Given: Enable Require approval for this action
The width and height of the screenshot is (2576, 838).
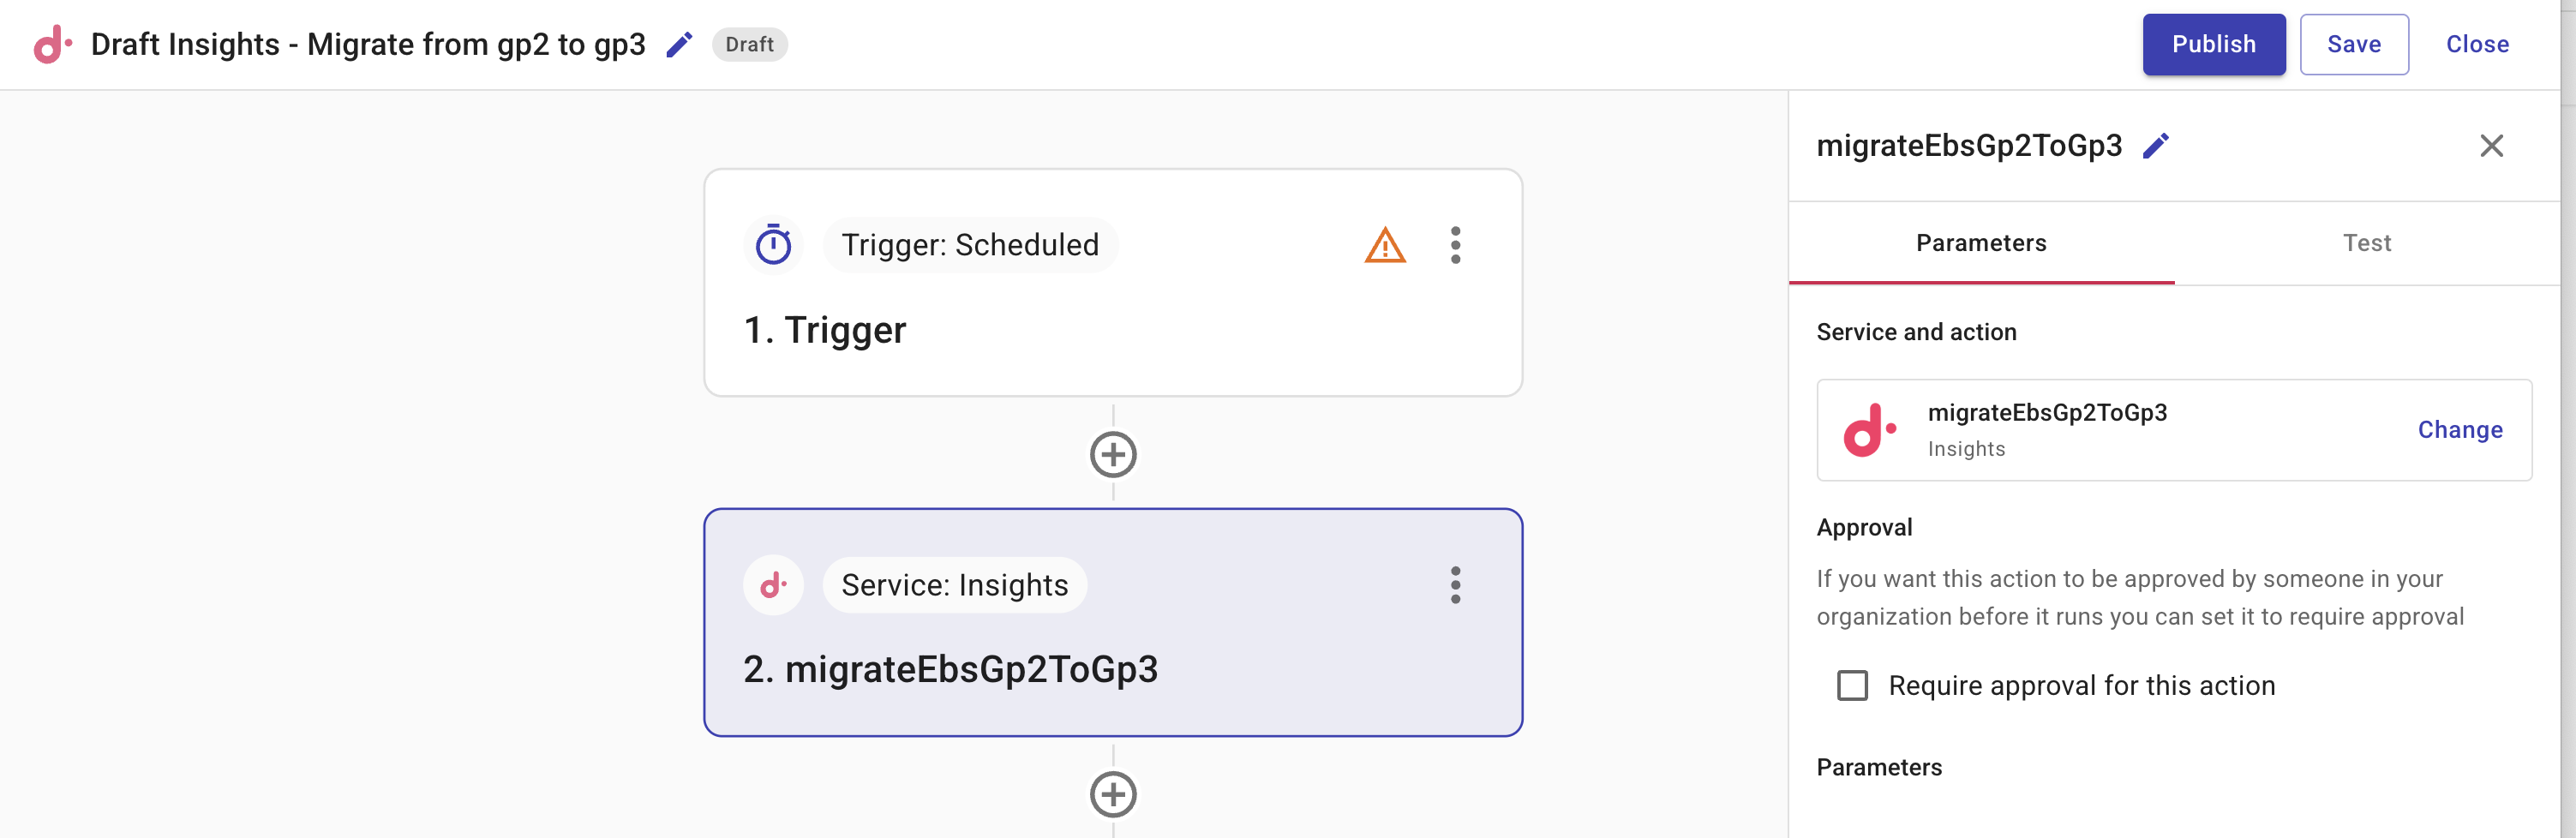Looking at the screenshot, I should pyautogui.click(x=1852, y=686).
